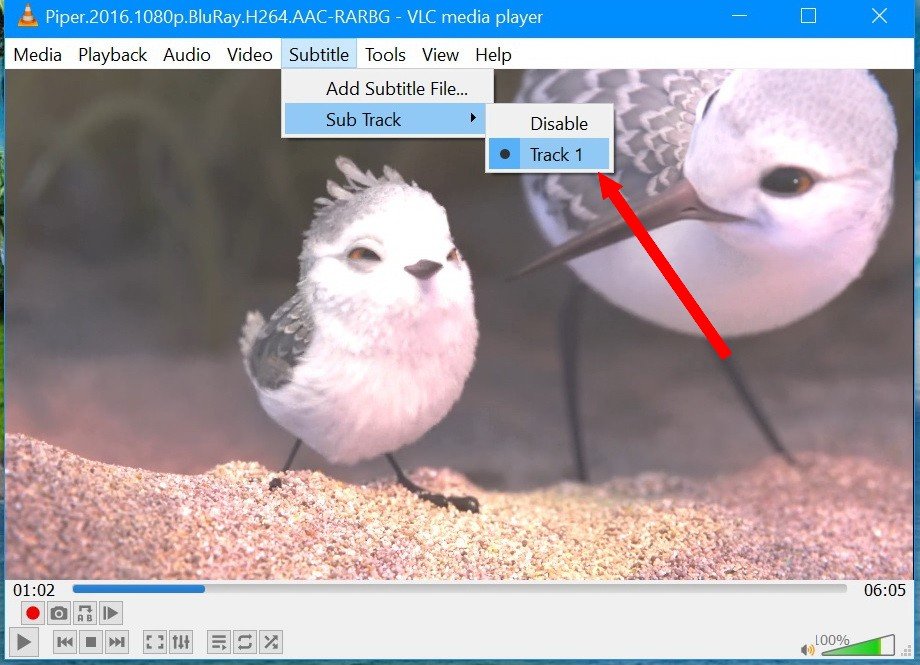This screenshot has width=920, height=665.
Task: Skip to next media in playlist
Action: coord(117,642)
